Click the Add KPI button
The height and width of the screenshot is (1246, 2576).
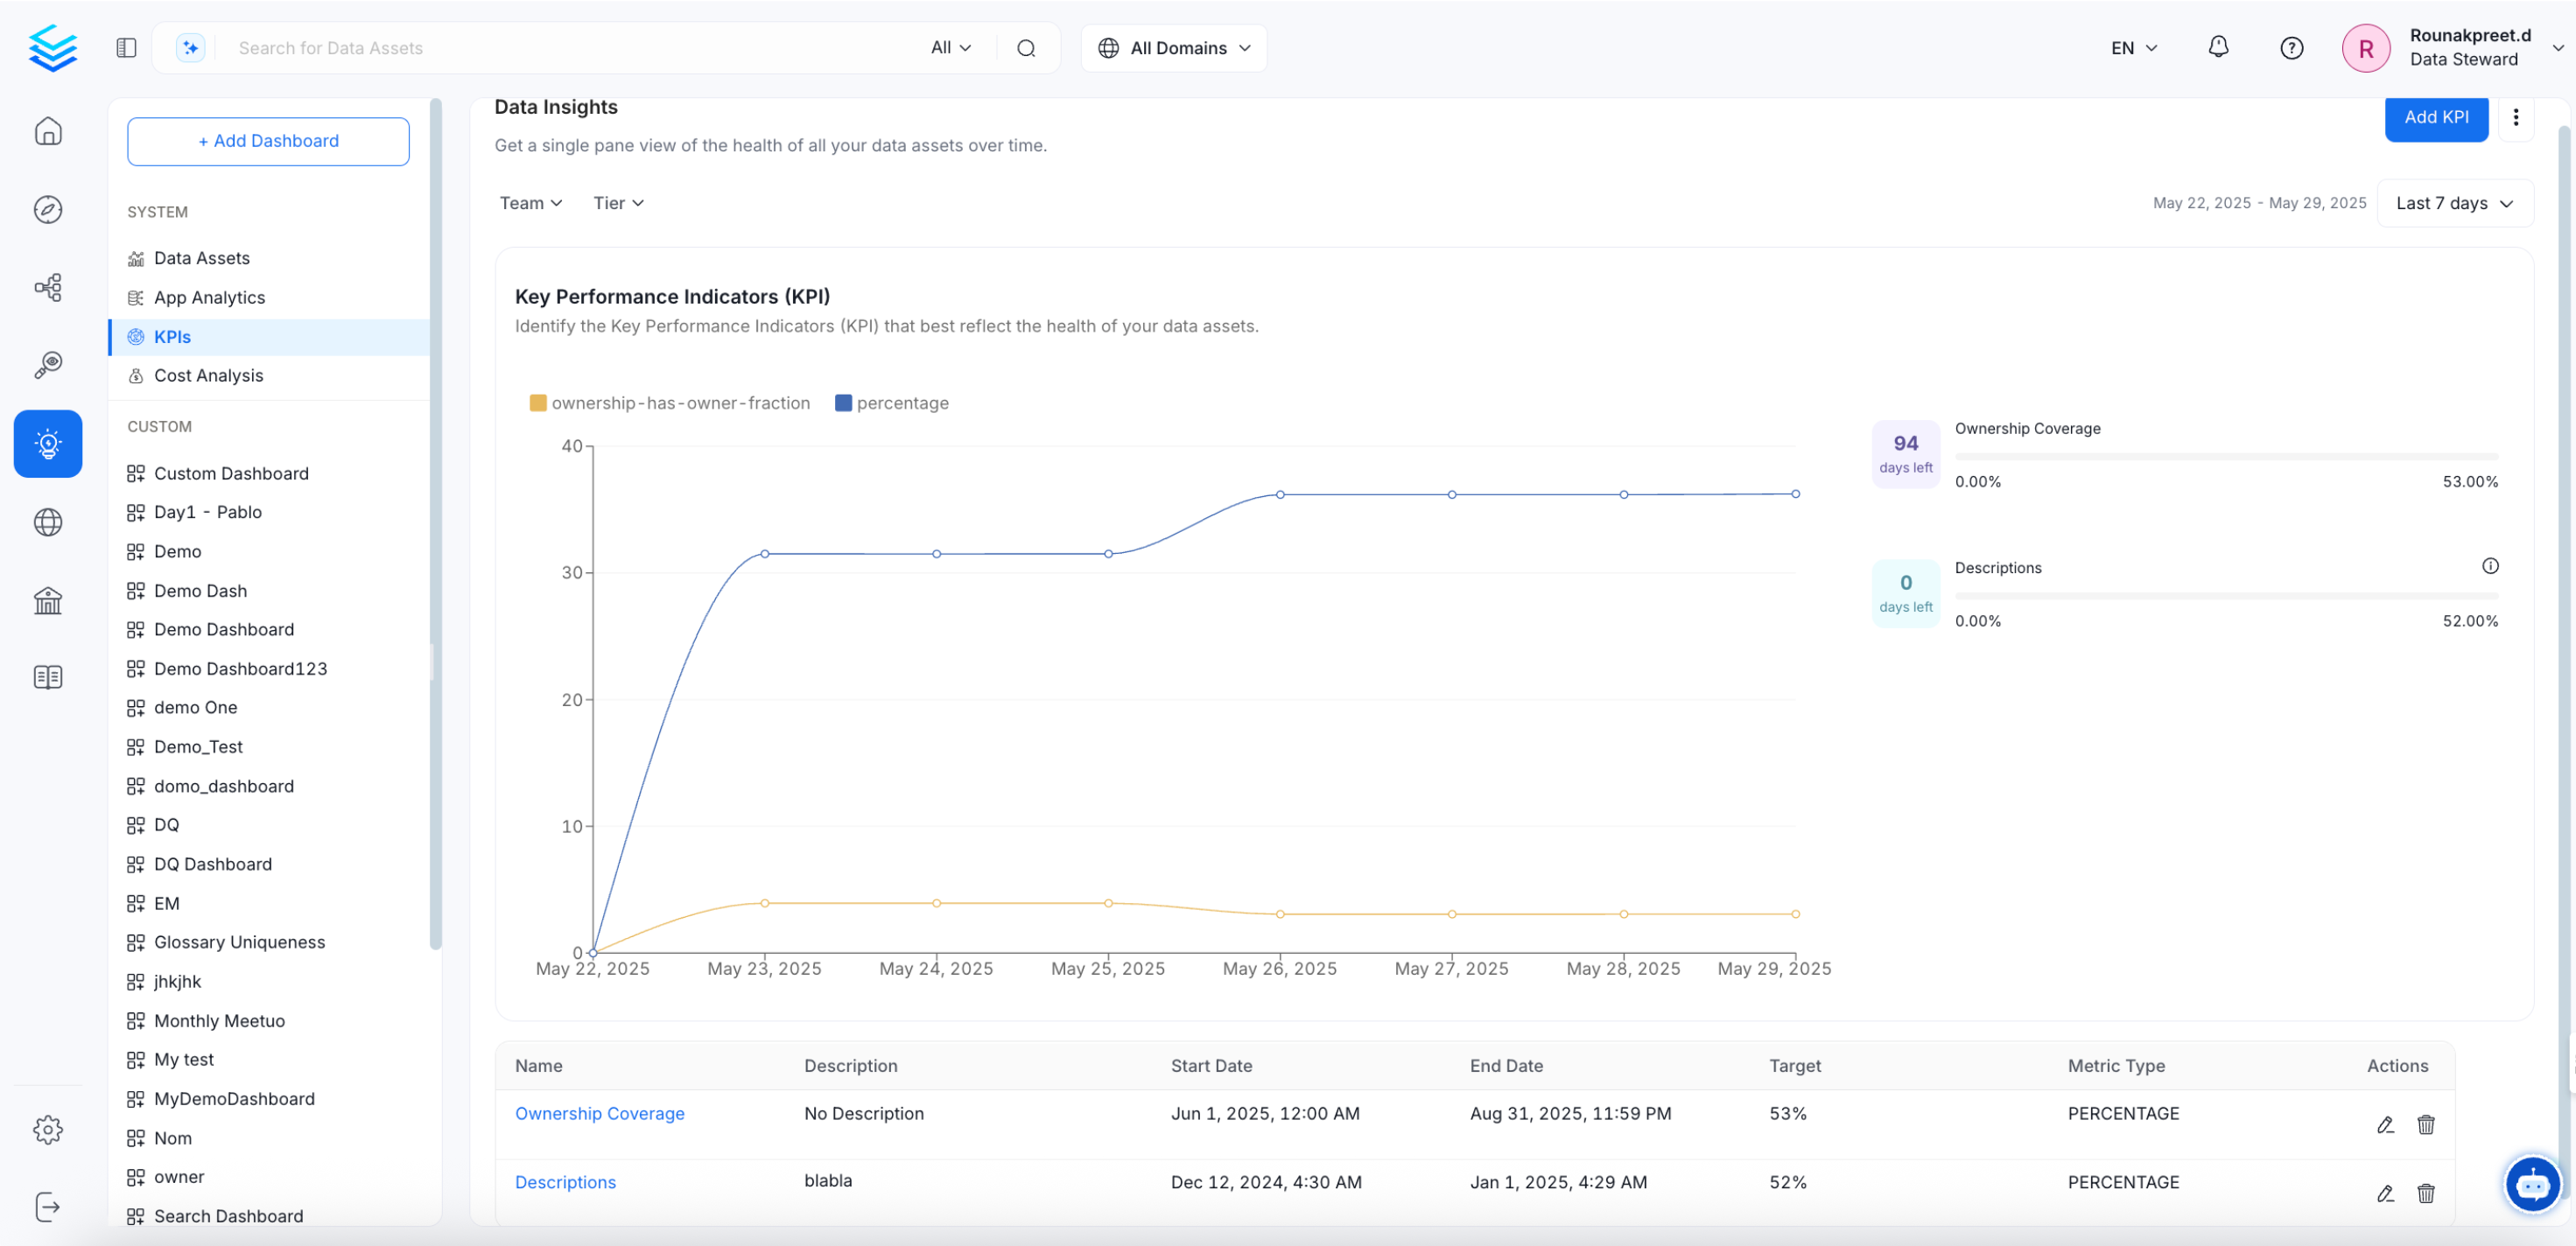(x=2437, y=117)
